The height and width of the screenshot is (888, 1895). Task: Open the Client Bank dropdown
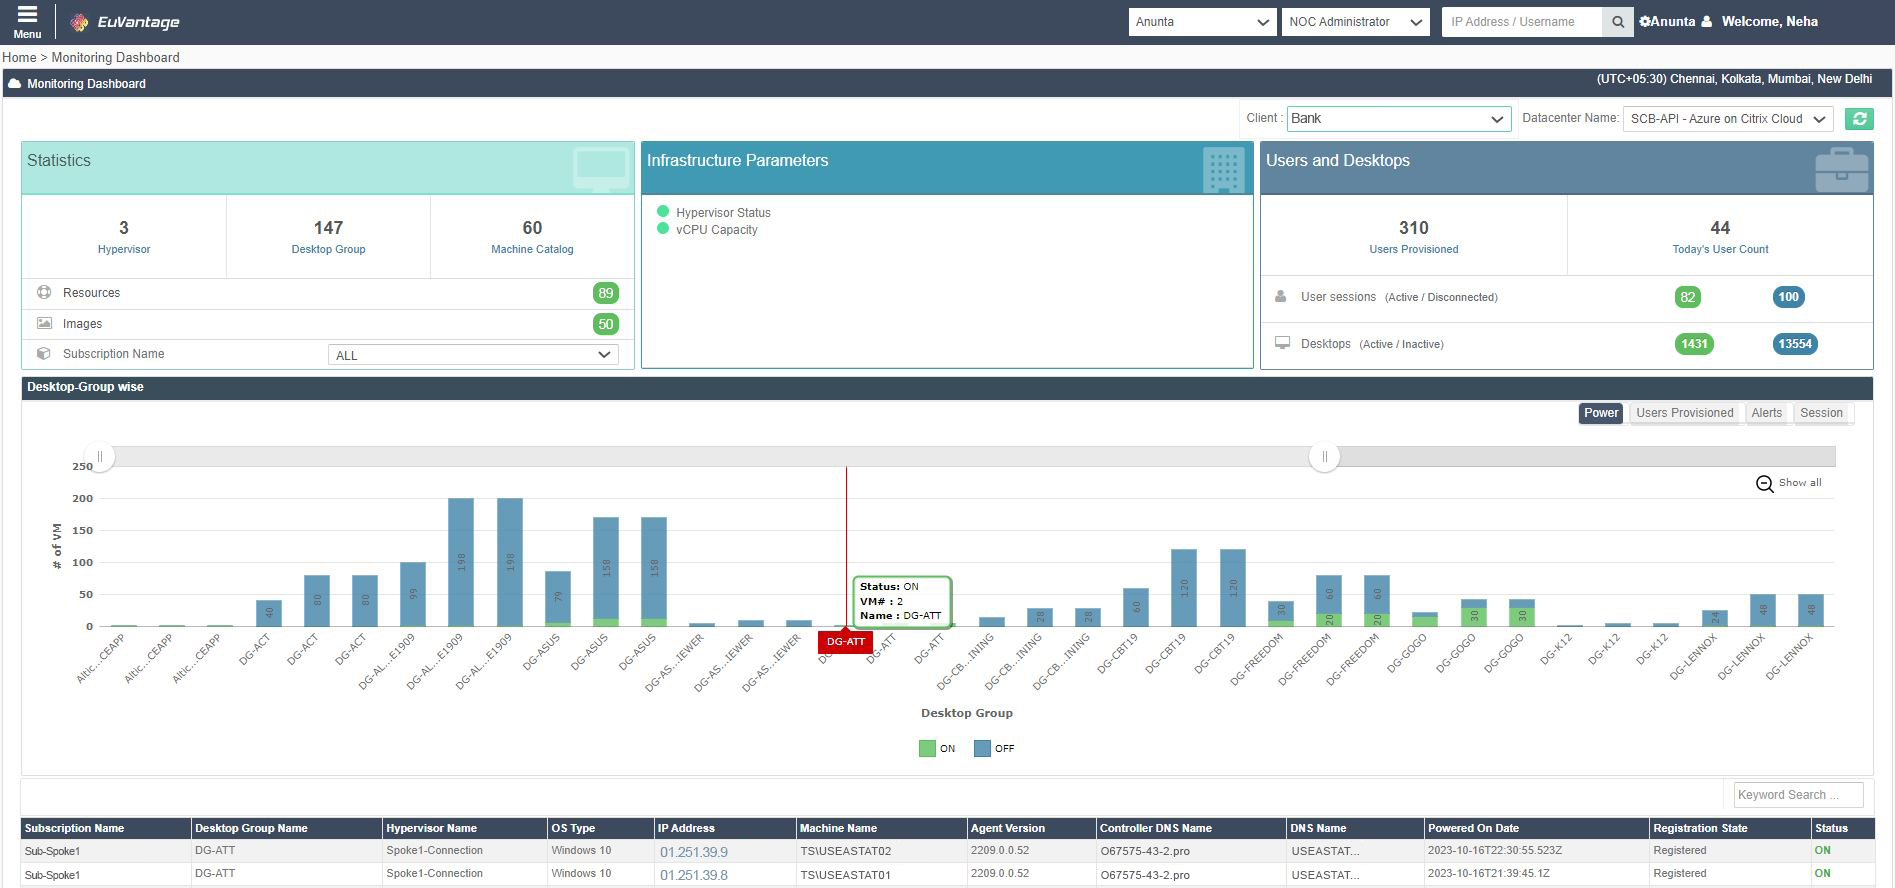click(1397, 119)
